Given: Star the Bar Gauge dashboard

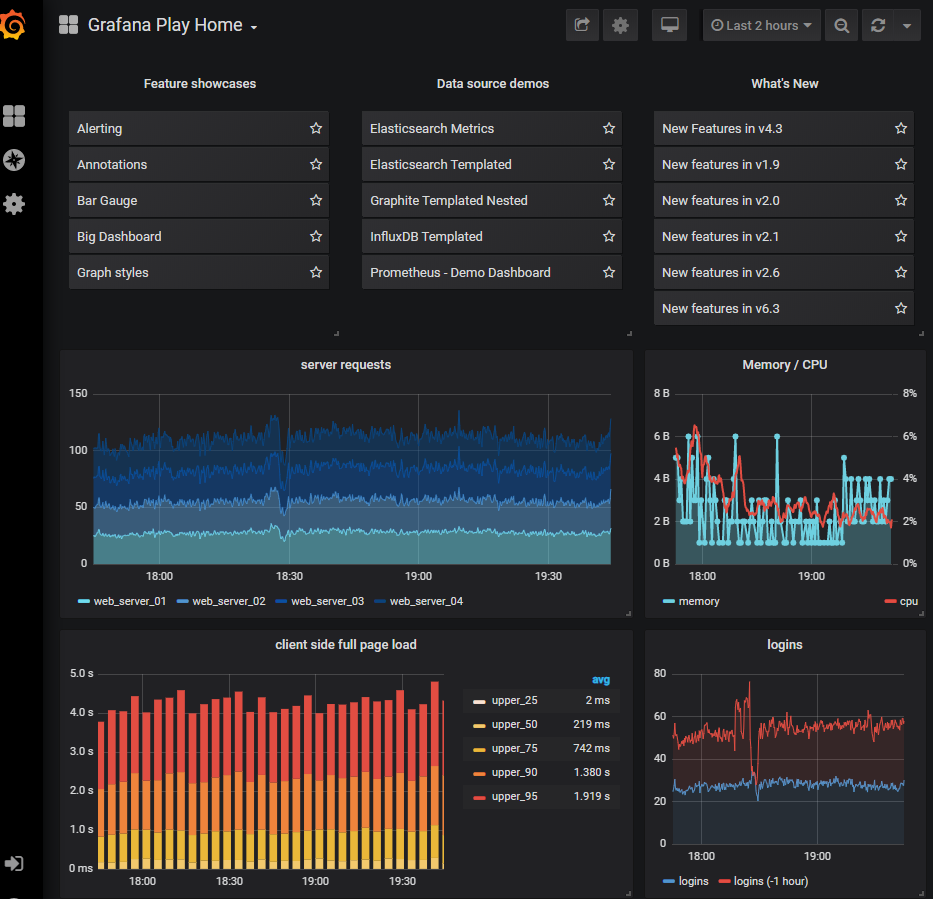Looking at the screenshot, I should point(316,200).
